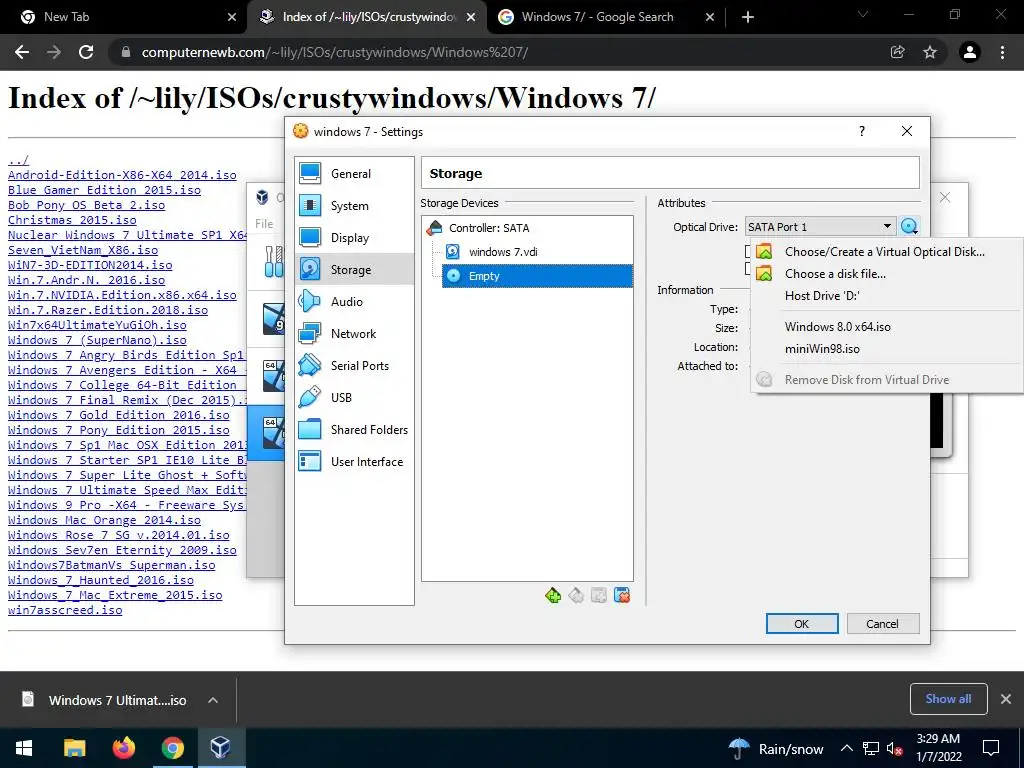This screenshot has width=1024, height=768.
Task: Open Audio settings category
Action: coord(354,302)
